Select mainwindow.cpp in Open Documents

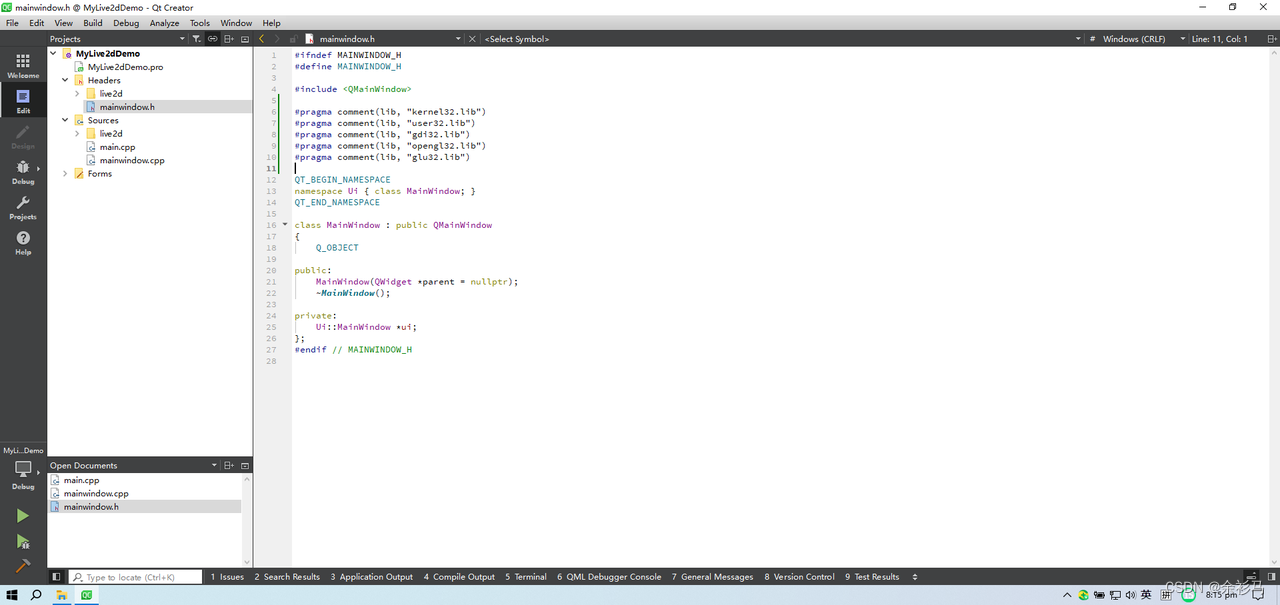(x=96, y=493)
